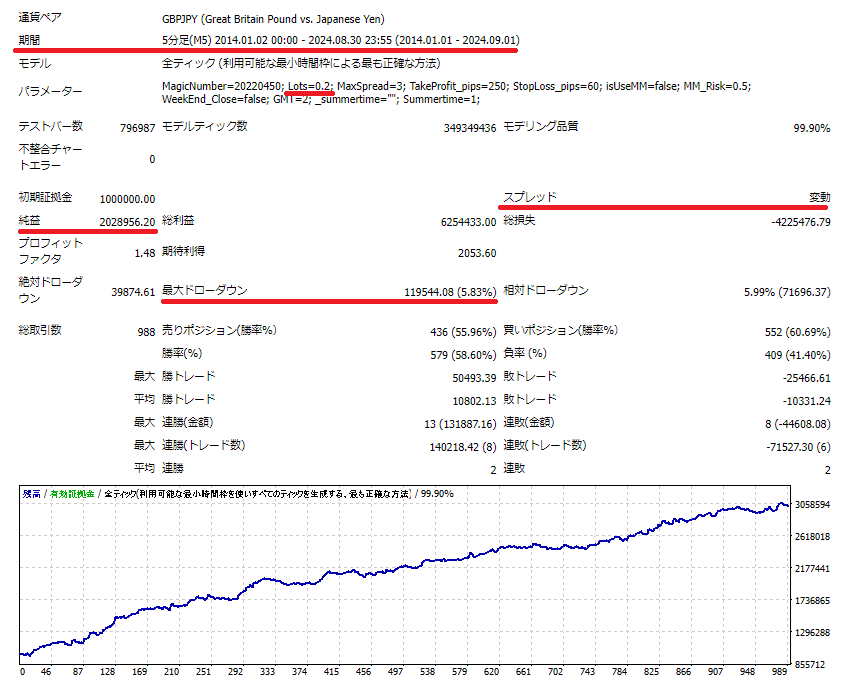The height and width of the screenshot is (685, 850).
Task: Click the test bars count 796987
Action: (x=137, y=128)
